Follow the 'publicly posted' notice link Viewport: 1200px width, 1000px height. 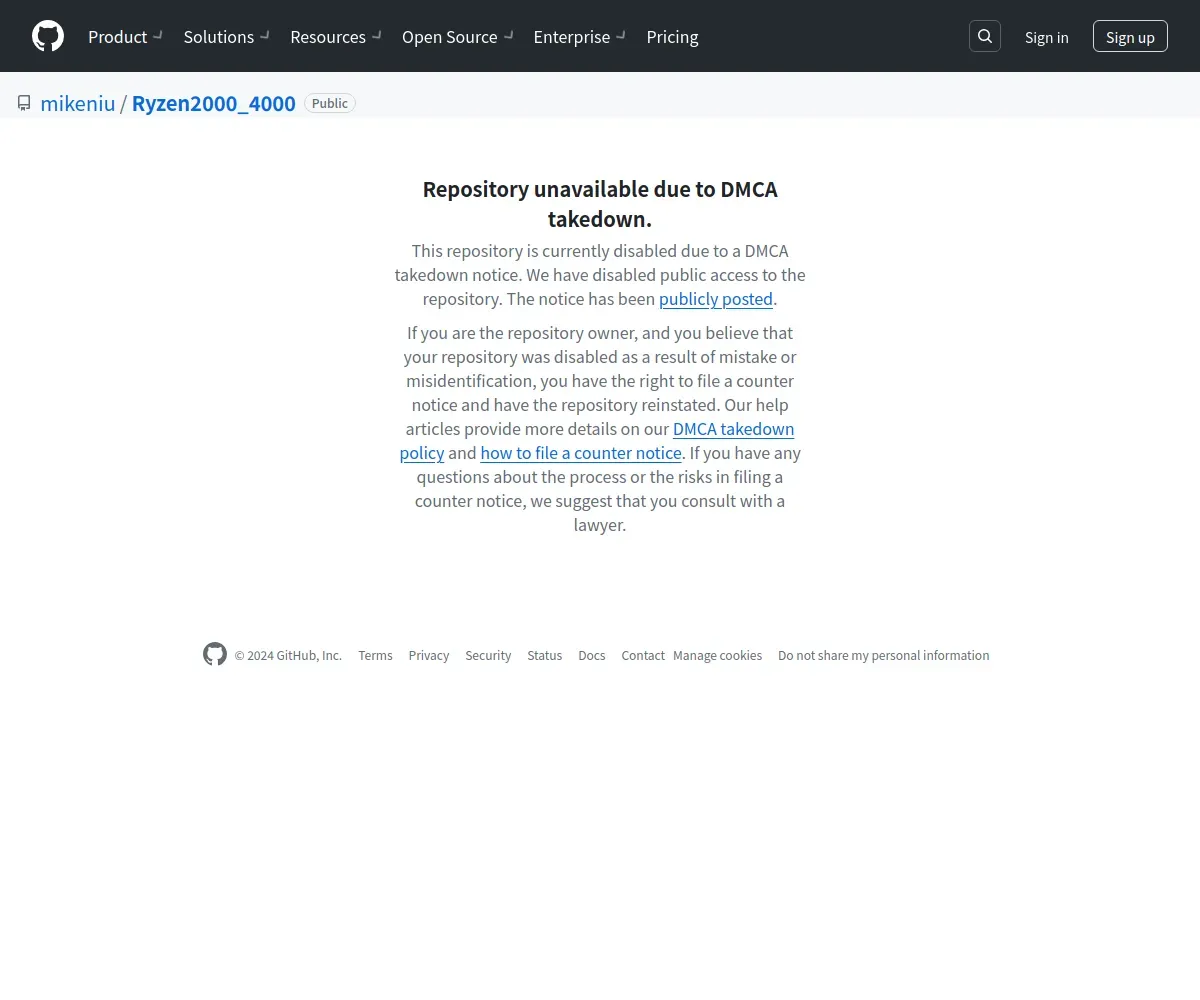coord(715,299)
